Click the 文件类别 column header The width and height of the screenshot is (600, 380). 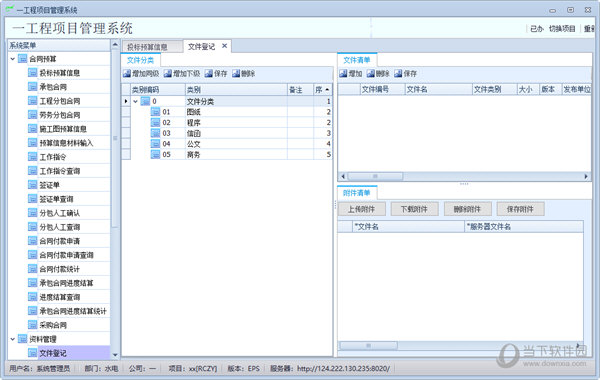pyautogui.click(x=494, y=89)
